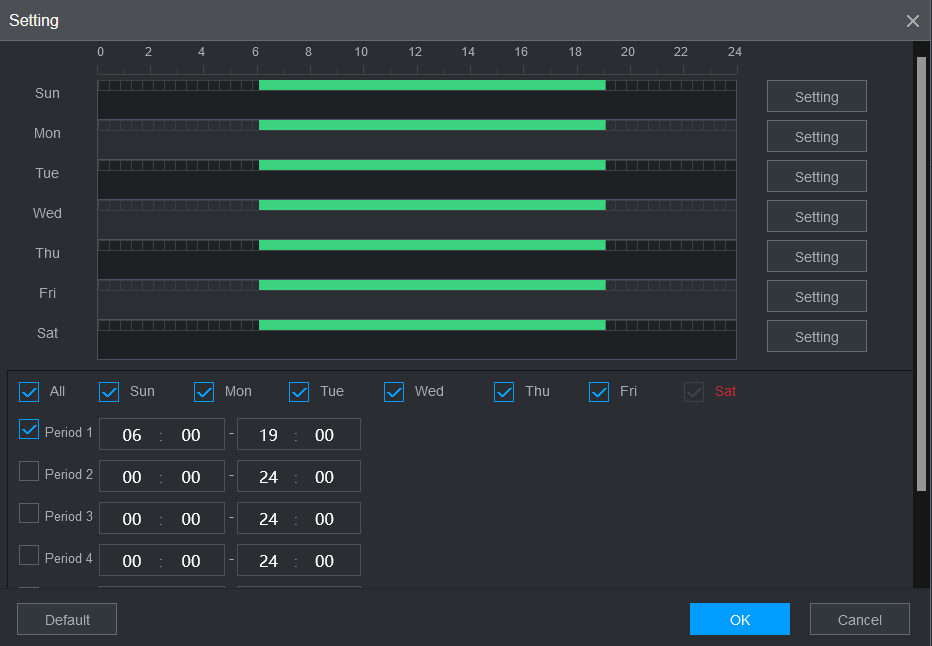This screenshot has width=932, height=646.
Task: Disable the Period 1 checkbox
Action: (x=29, y=430)
